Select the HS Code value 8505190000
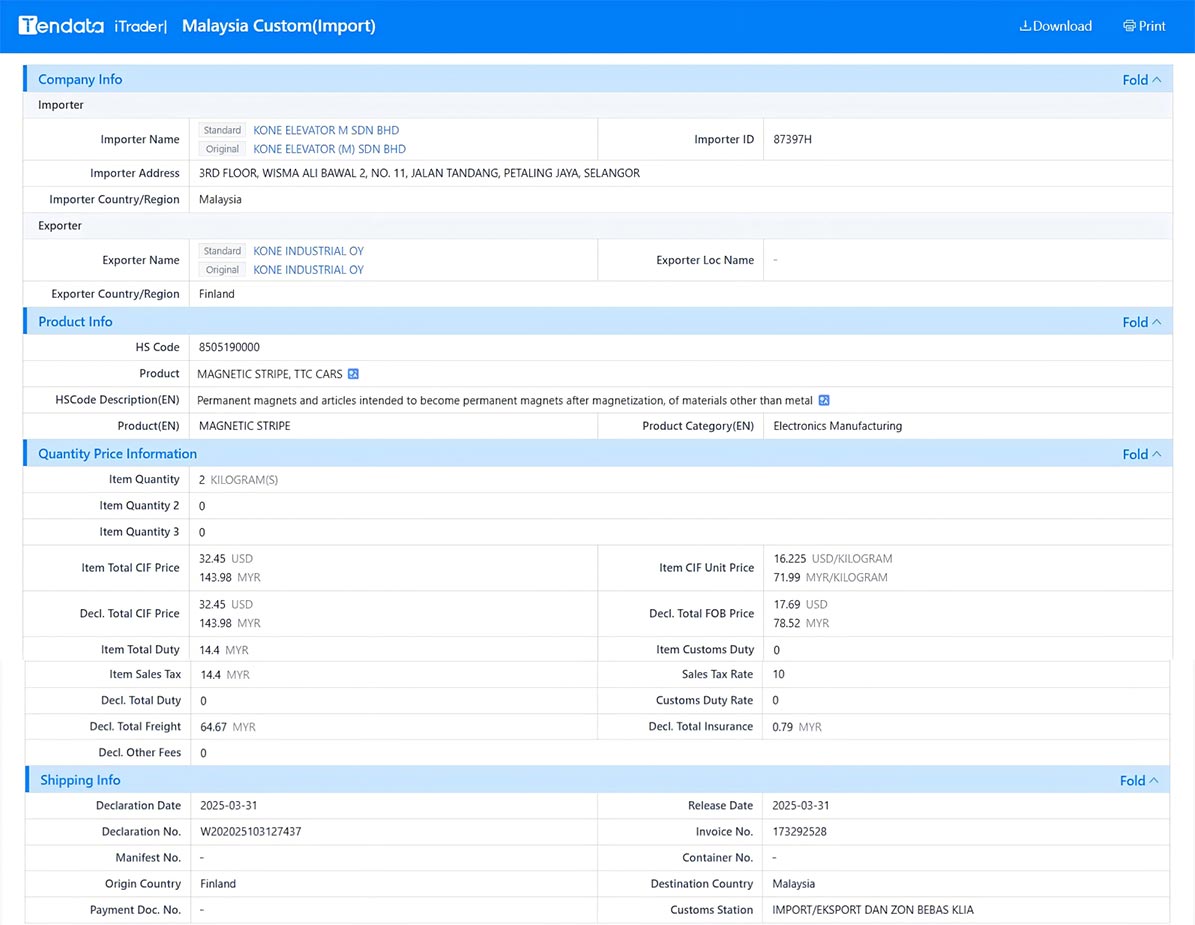1195x925 pixels. tap(229, 347)
